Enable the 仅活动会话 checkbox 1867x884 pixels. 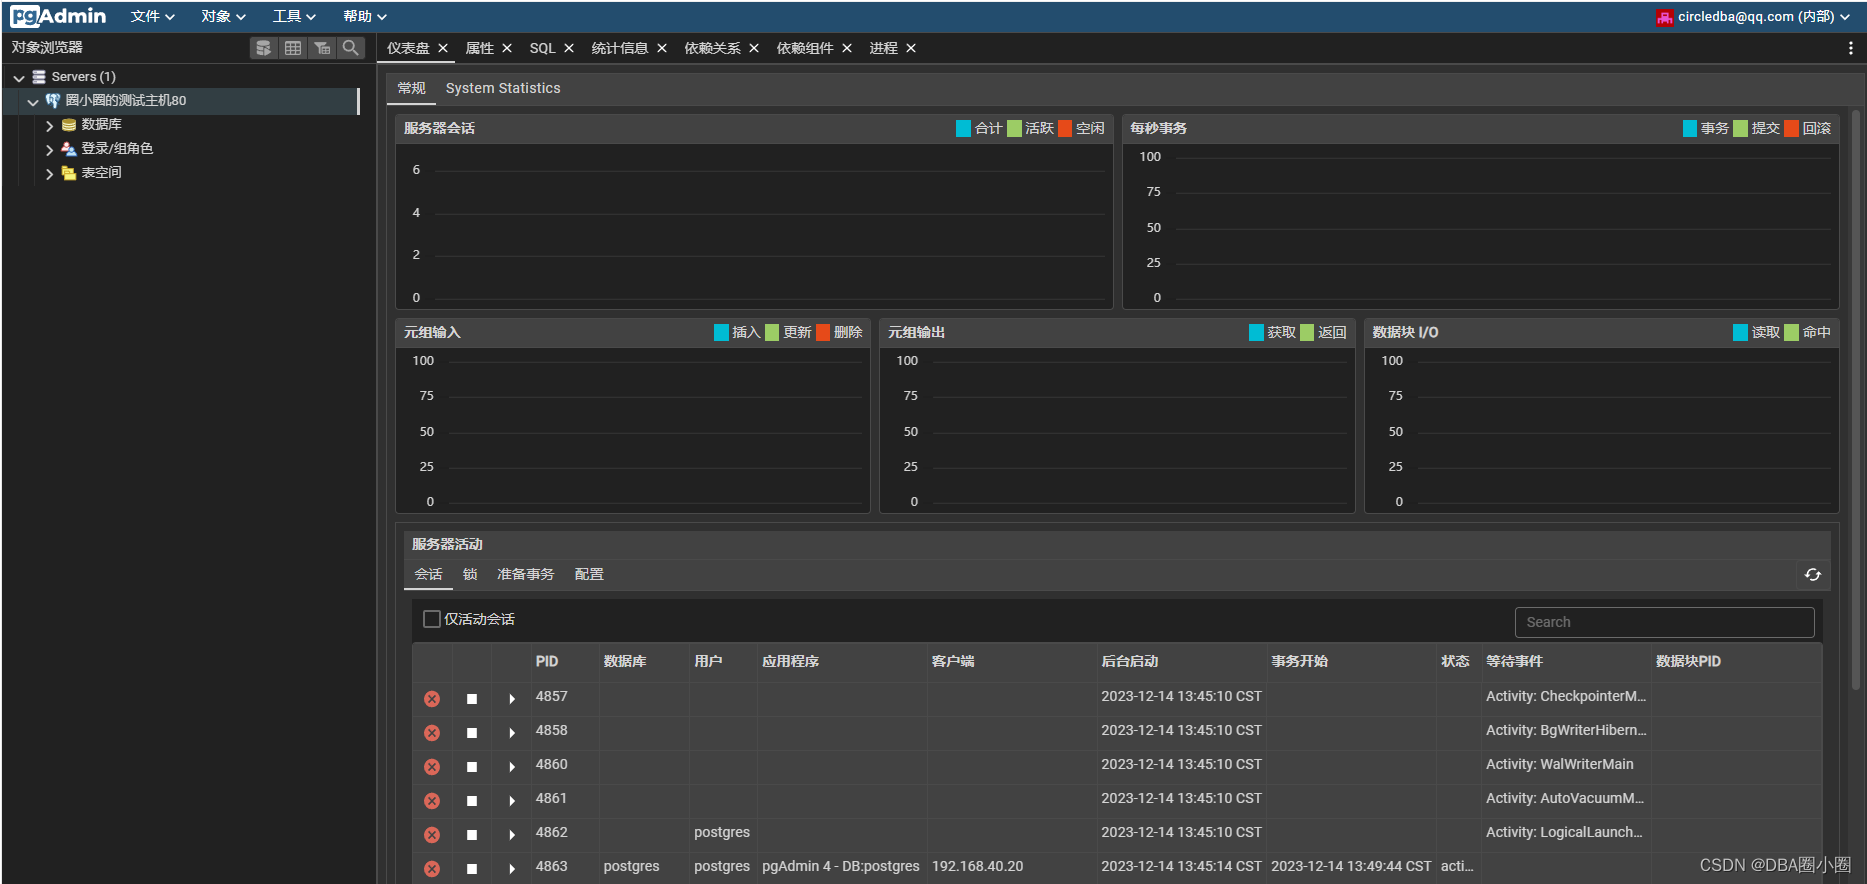pyautogui.click(x=432, y=620)
